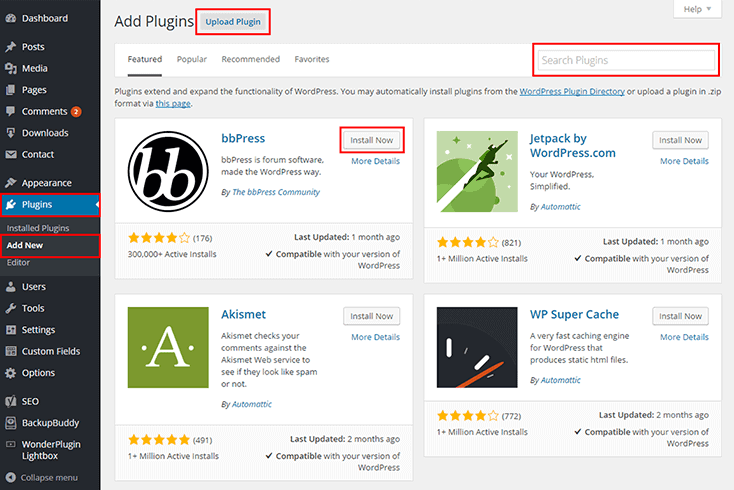Install the Akismet plugin now

click(372, 316)
